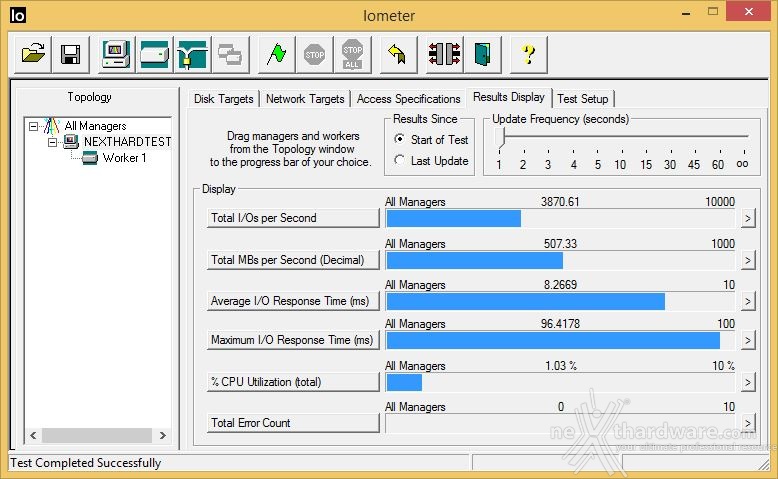Select Start of Test radio button
778x479 pixels.
(399, 139)
